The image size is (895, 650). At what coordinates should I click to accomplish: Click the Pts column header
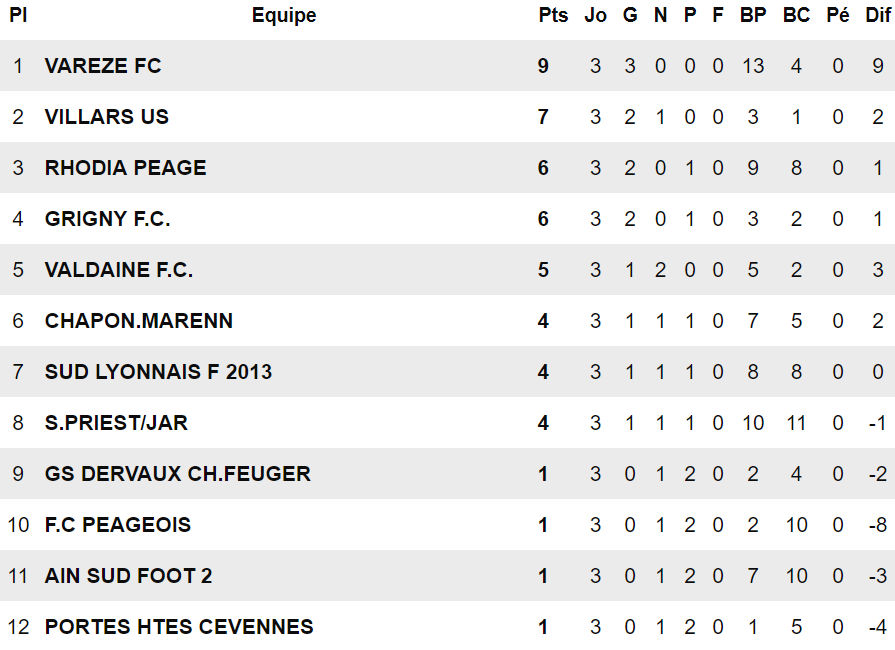pyautogui.click(x=553, y=15)
